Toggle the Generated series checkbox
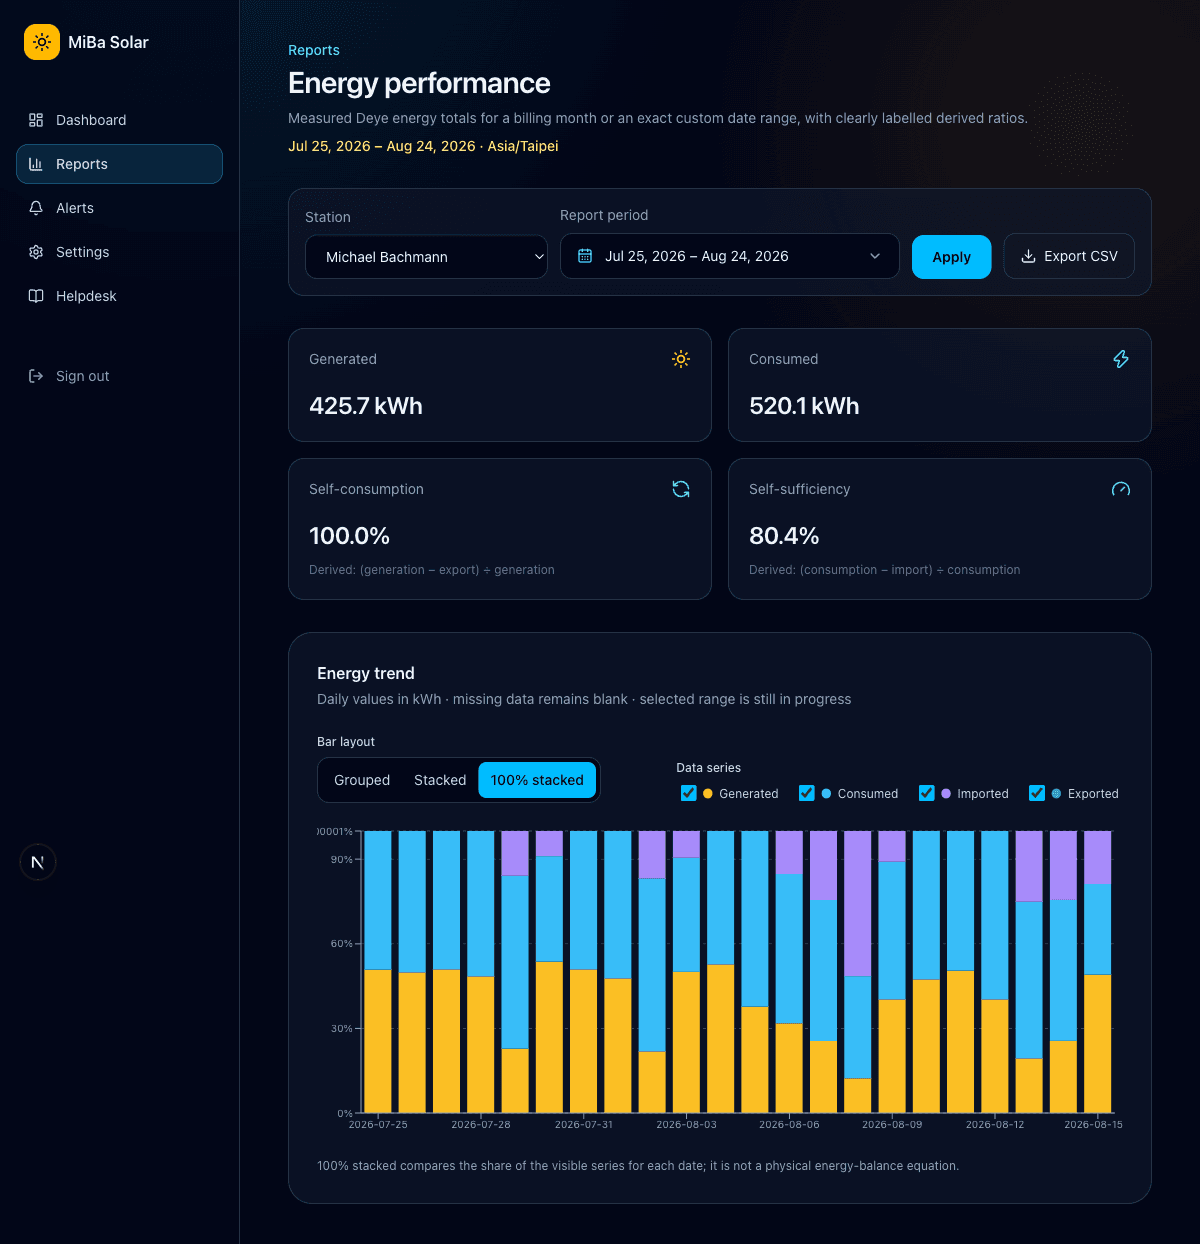Viewport: 1200px width, 1244px height. click(x=688, y=793)
